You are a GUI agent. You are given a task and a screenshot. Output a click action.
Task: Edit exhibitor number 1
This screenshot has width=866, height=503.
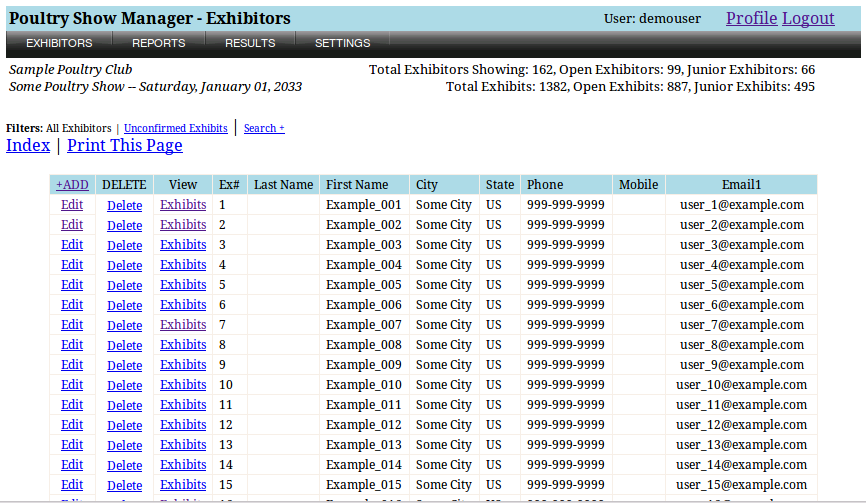[72, 205]
